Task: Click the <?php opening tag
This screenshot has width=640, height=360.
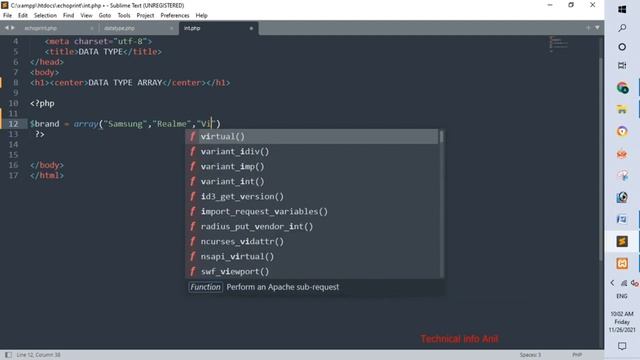Action: click(x=42, y=103)
